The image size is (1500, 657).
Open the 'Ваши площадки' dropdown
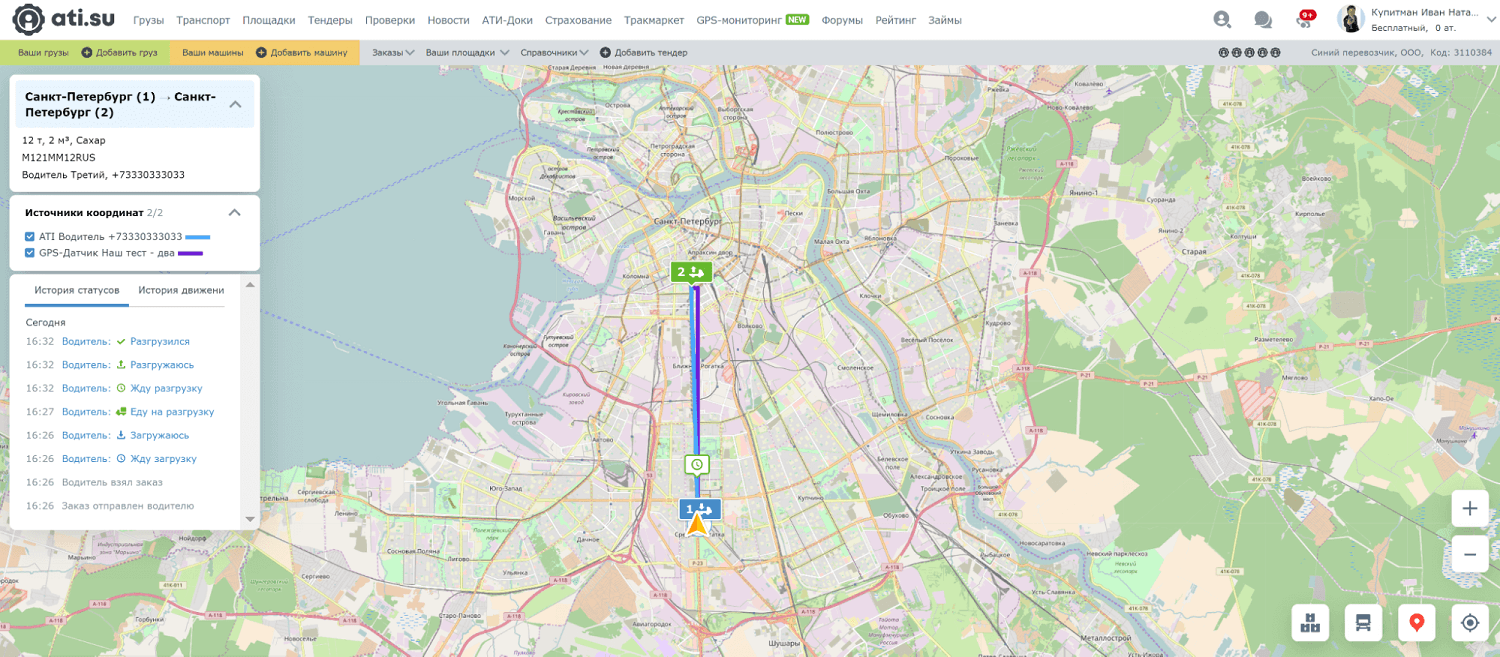(x=468, y=52)
